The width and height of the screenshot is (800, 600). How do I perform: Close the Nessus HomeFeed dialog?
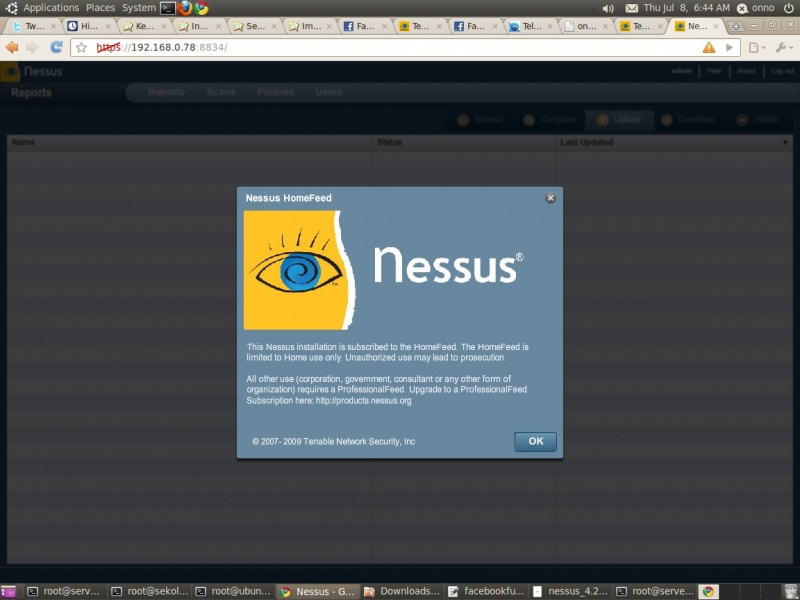(549, 198)
